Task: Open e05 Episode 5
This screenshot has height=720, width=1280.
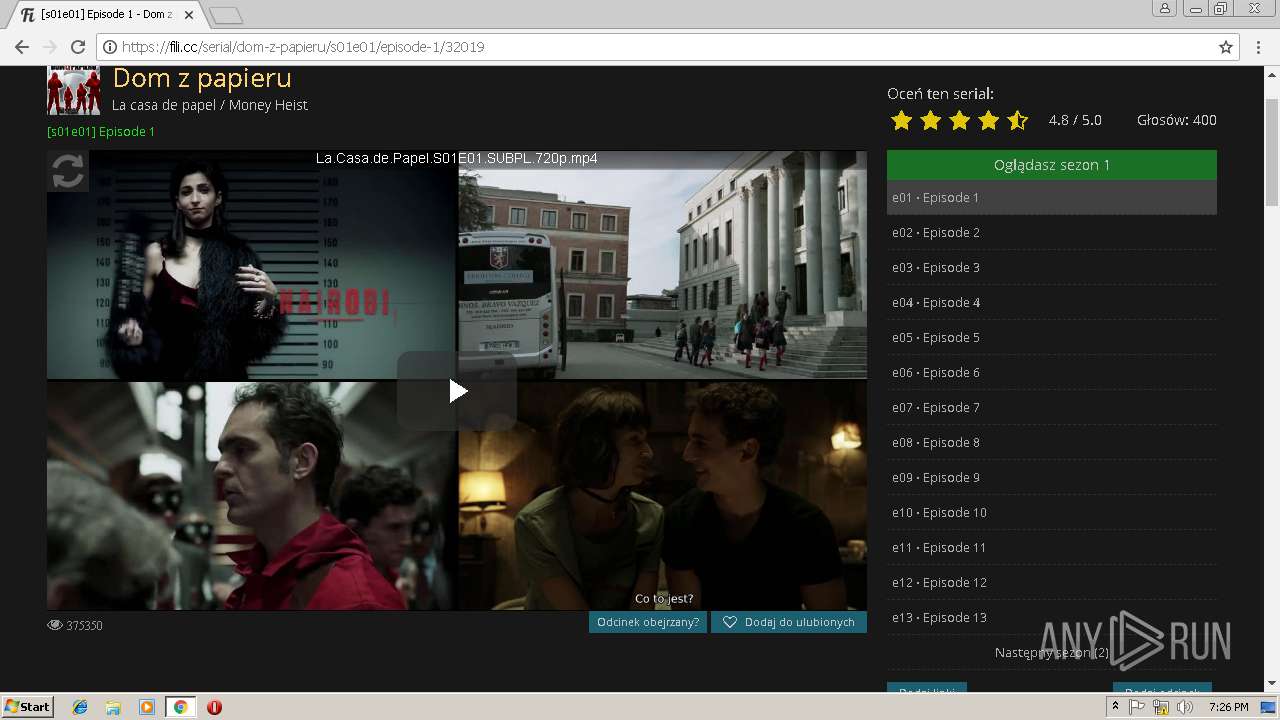Action: [x=1052, y=337]
